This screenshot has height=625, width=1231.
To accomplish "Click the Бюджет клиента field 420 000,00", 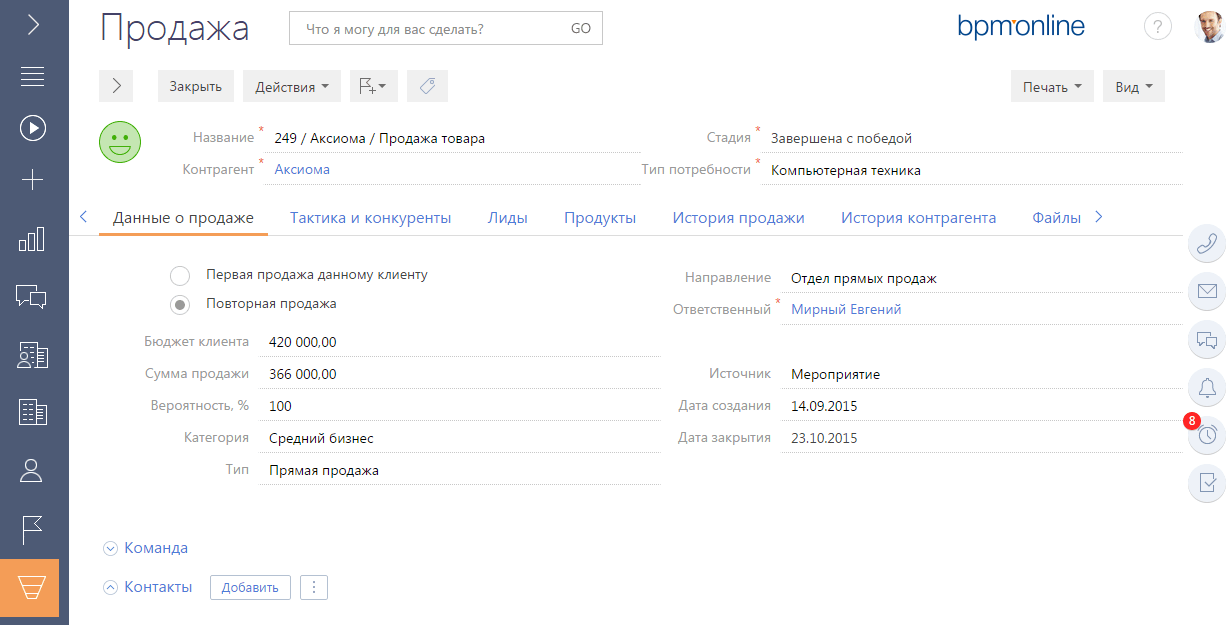I will pyautogui.click(x=460, y=342).
